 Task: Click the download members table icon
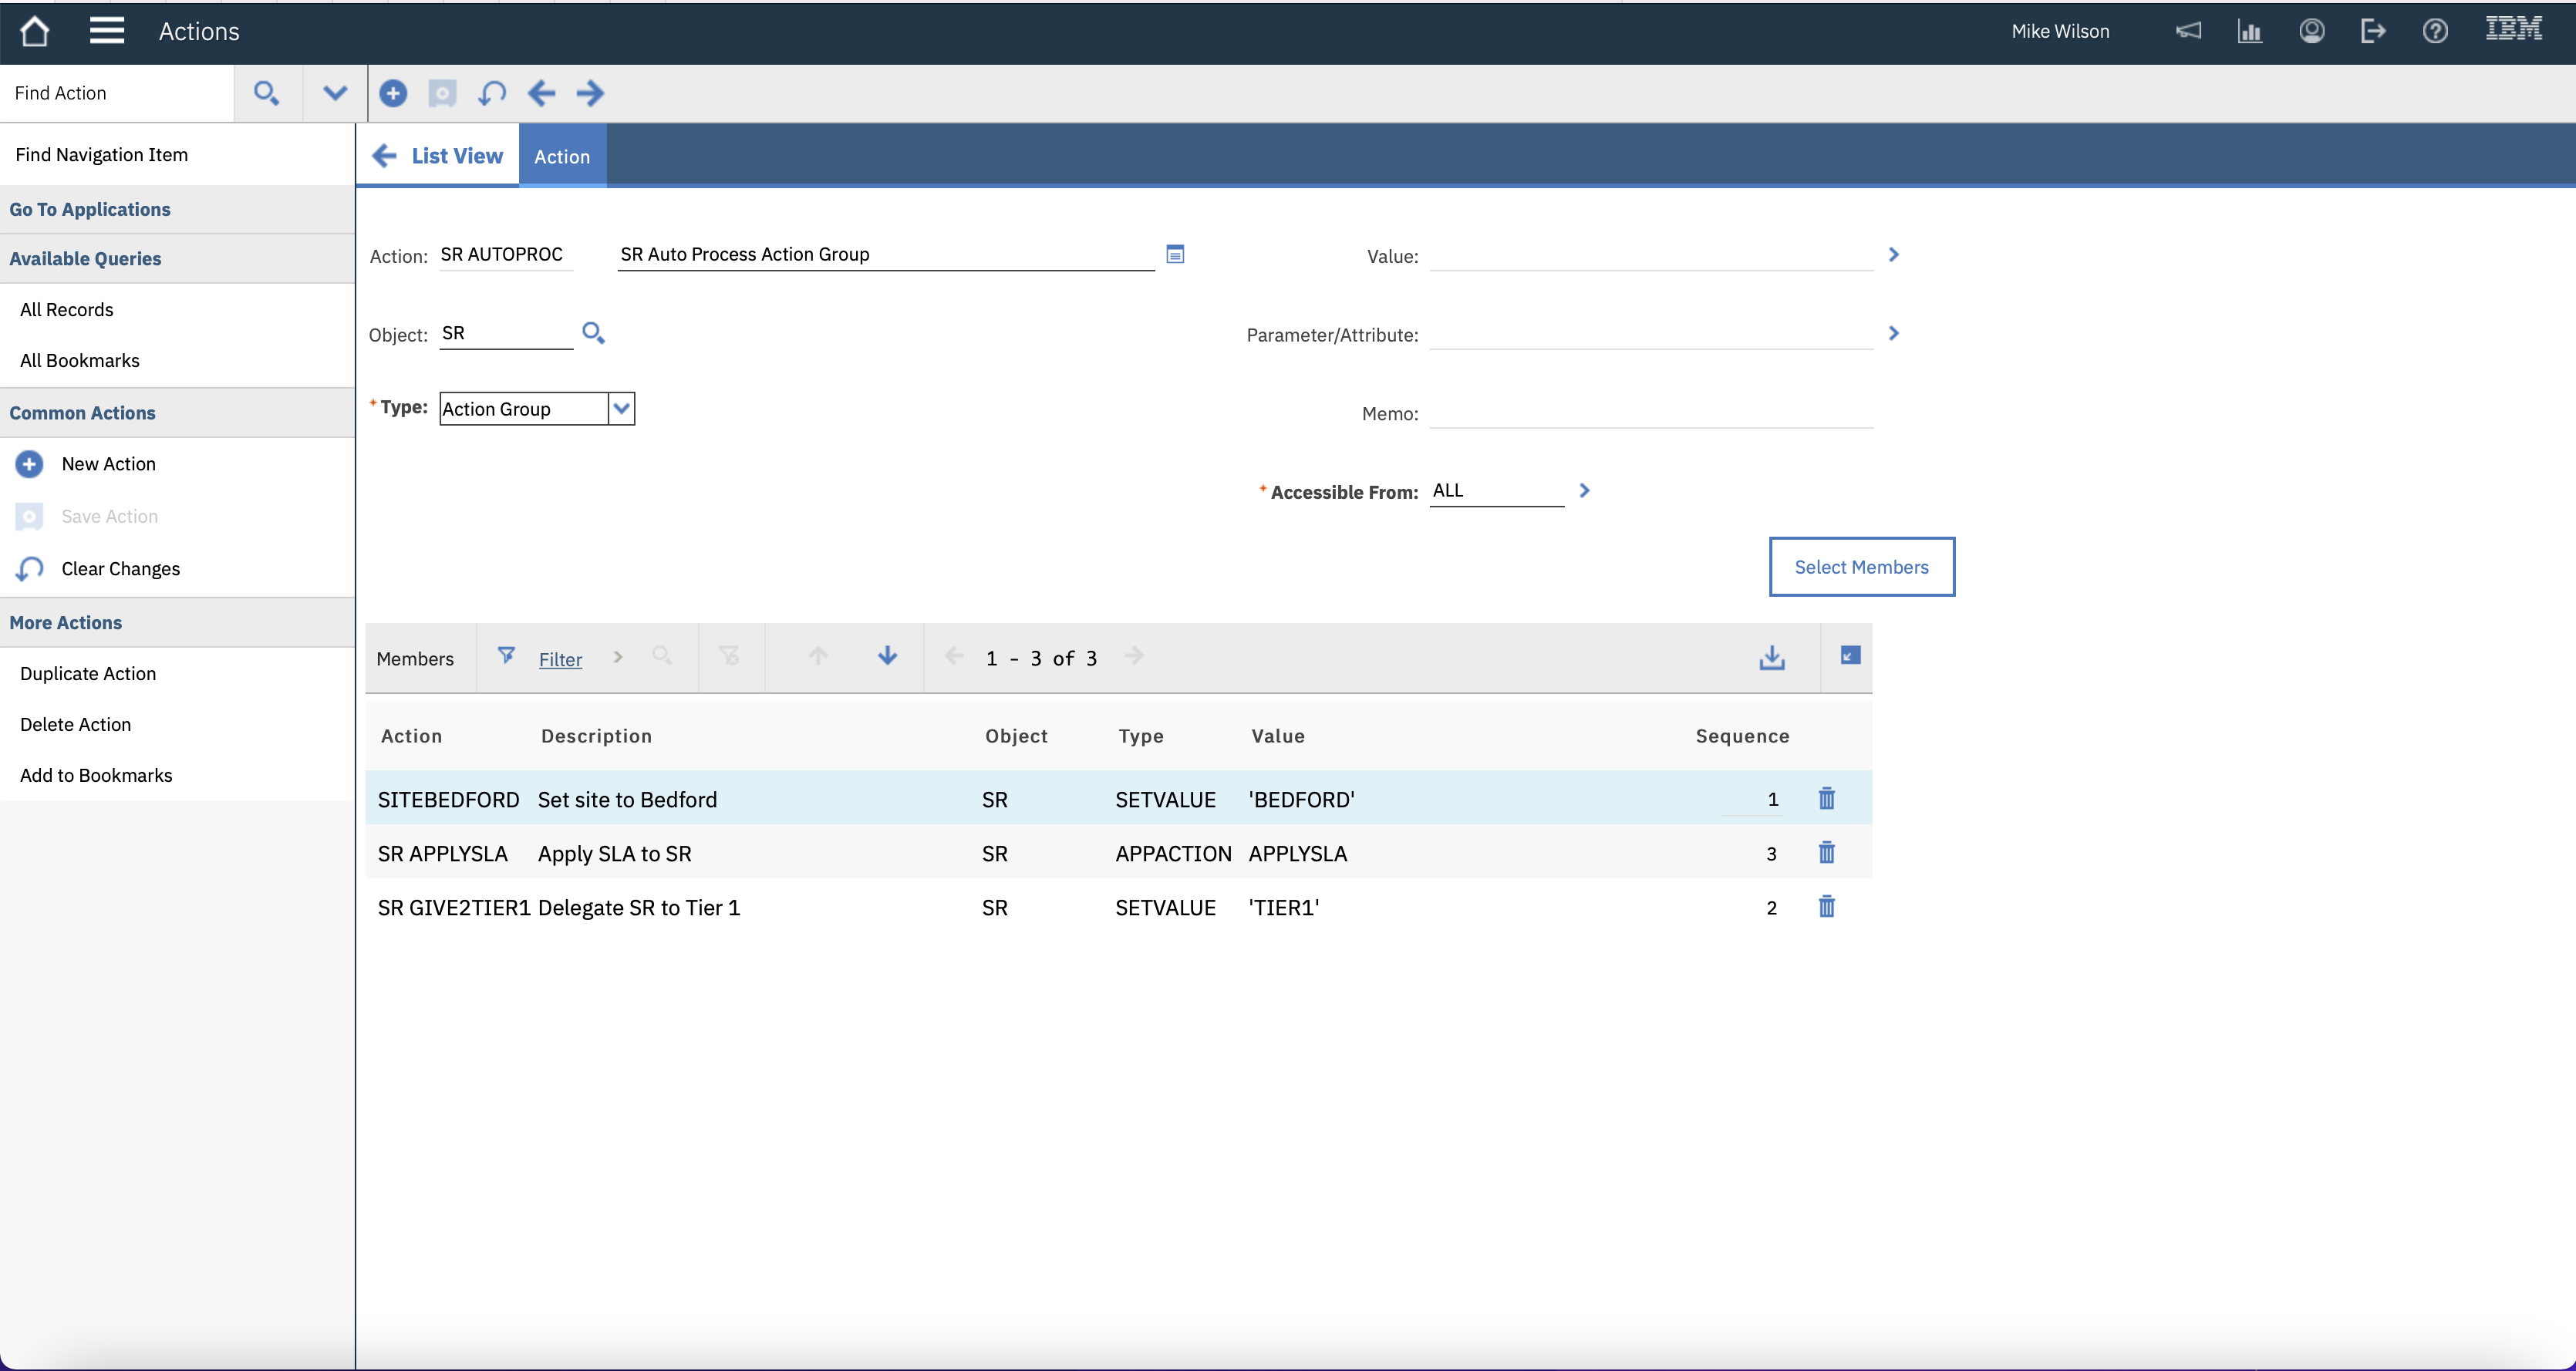(1771, 657)
